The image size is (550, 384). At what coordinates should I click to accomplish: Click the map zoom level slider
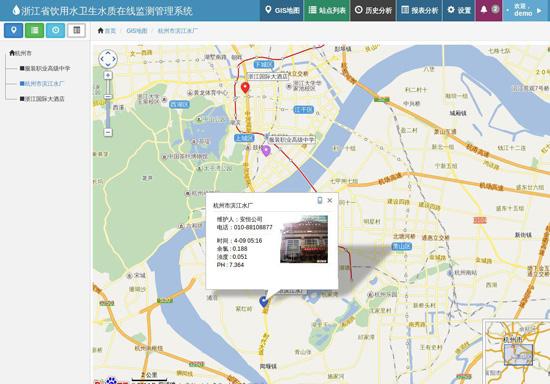108,104
